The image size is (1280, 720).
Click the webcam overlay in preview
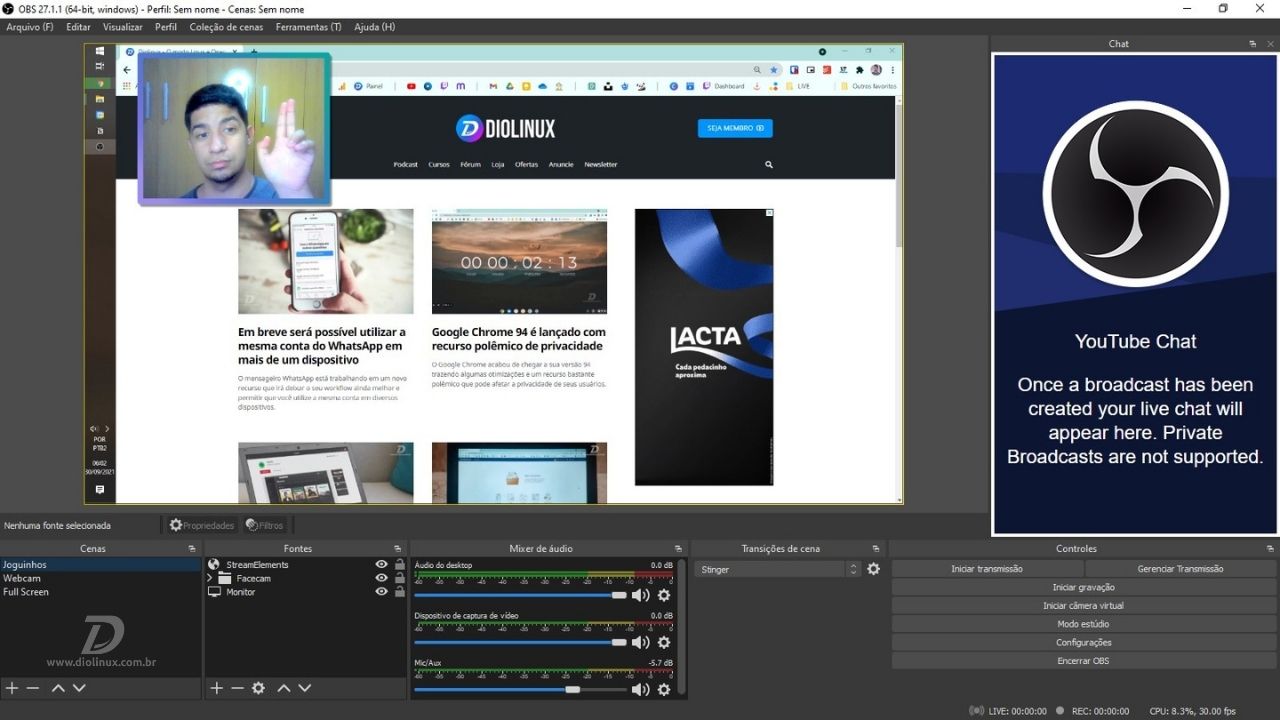[234, 129]
